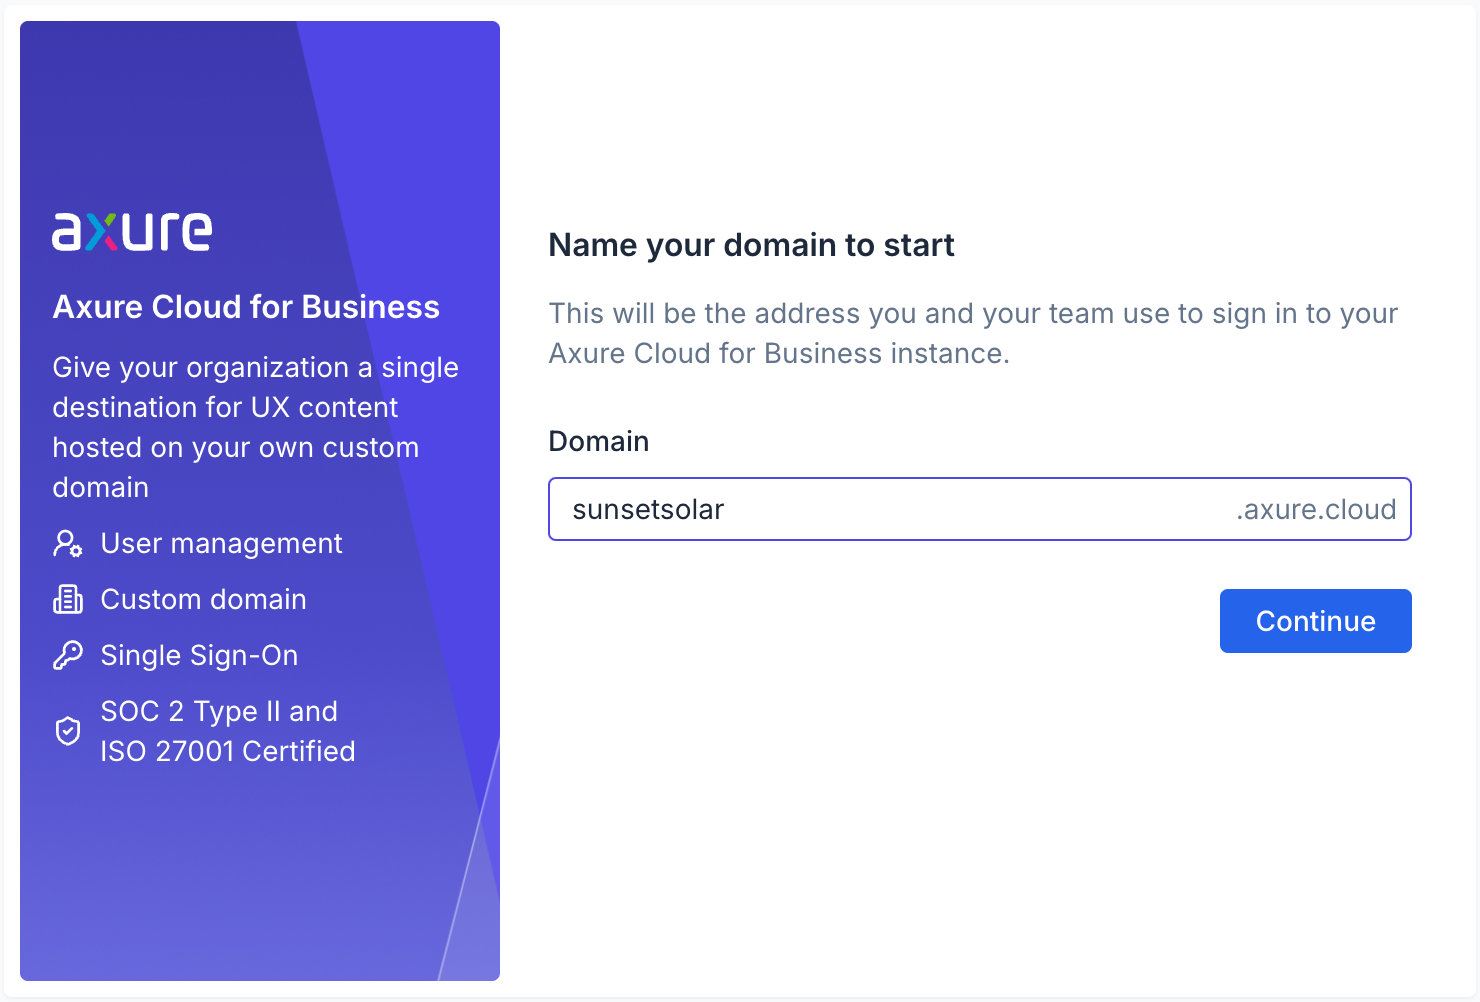The height and width of the screenshot is (1002, 1480).
Task: Select the Single Sign-On feature text
Action: pyautogui.click(x=199, y=656)
